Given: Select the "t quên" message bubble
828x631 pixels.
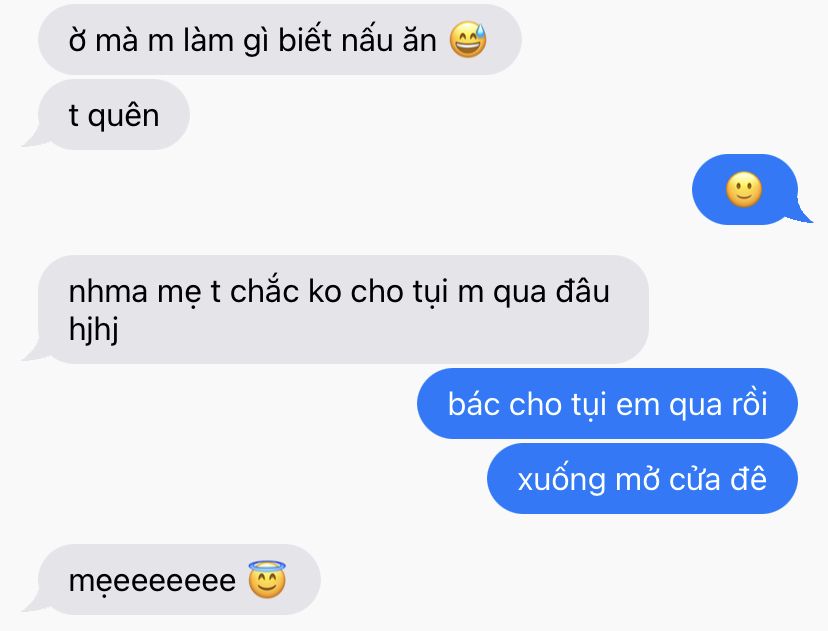Looking at the screenshot, I should pos(113,115).
